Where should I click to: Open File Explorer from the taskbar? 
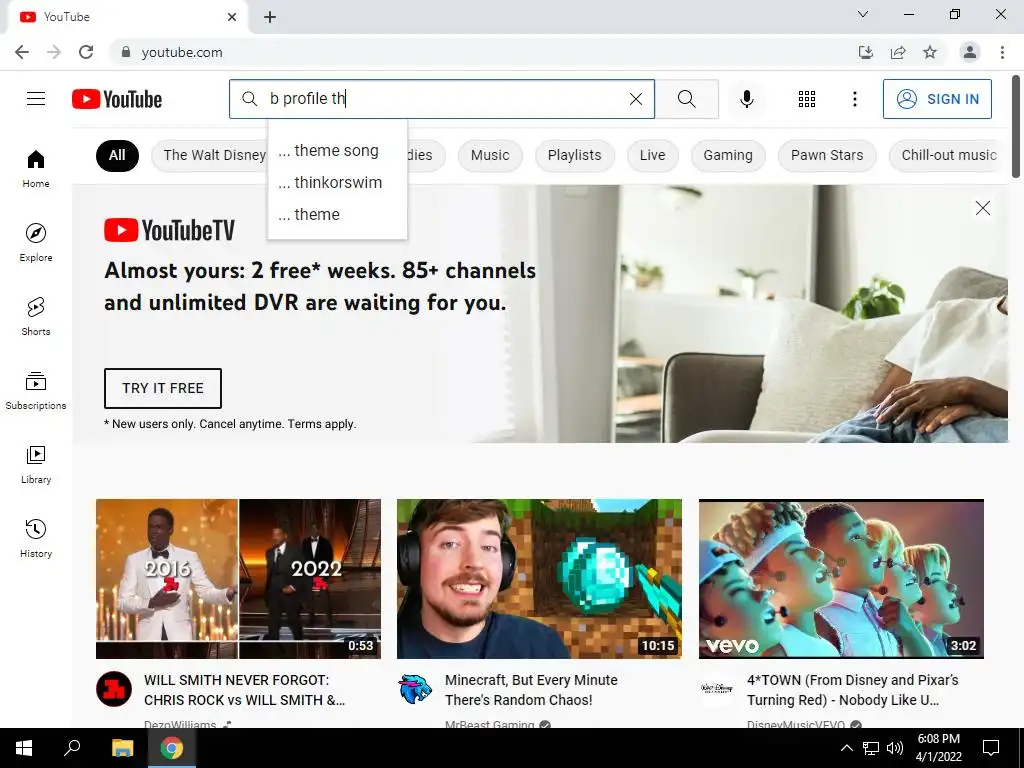point(122,748)
